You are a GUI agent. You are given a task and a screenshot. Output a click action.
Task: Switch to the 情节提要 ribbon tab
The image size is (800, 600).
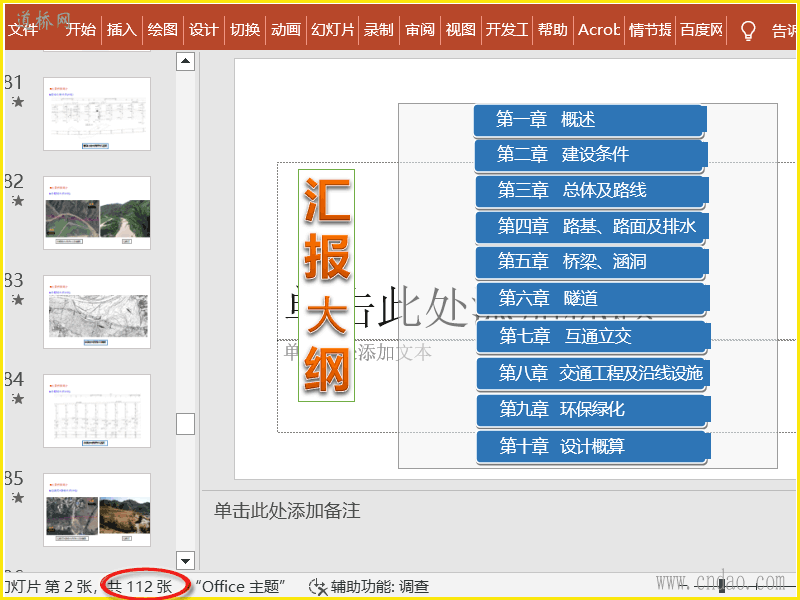click(x=650, y=30)
